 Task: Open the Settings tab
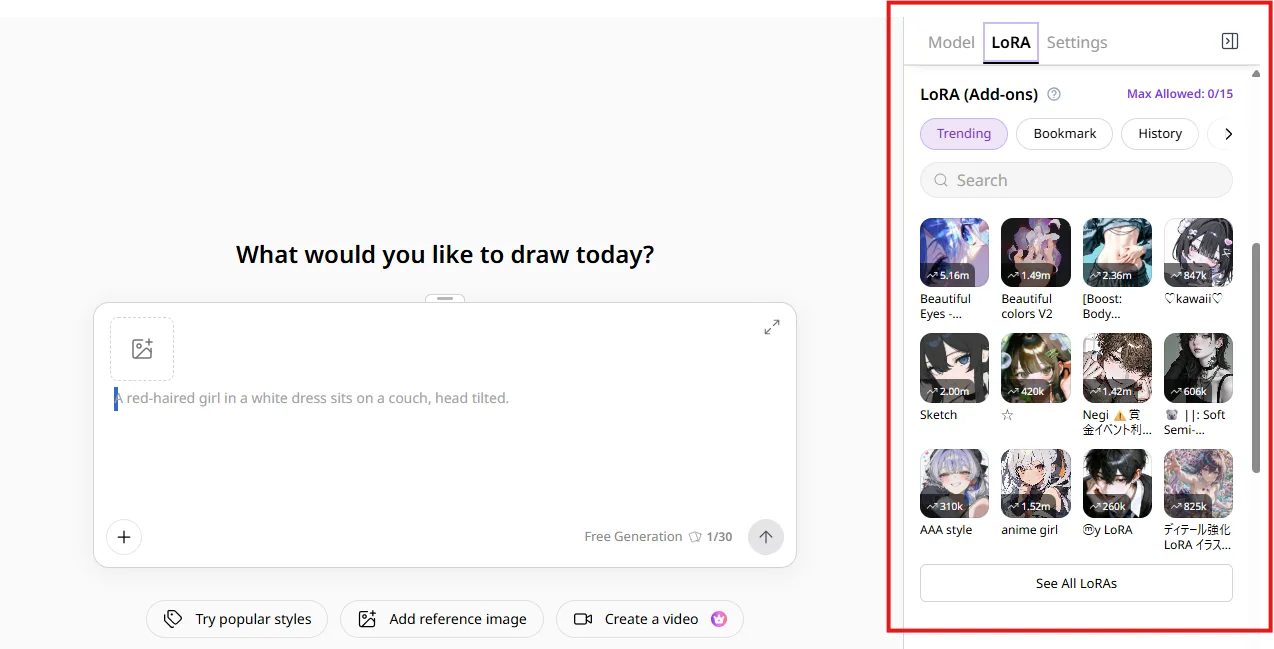click(x=1077, y=42)
